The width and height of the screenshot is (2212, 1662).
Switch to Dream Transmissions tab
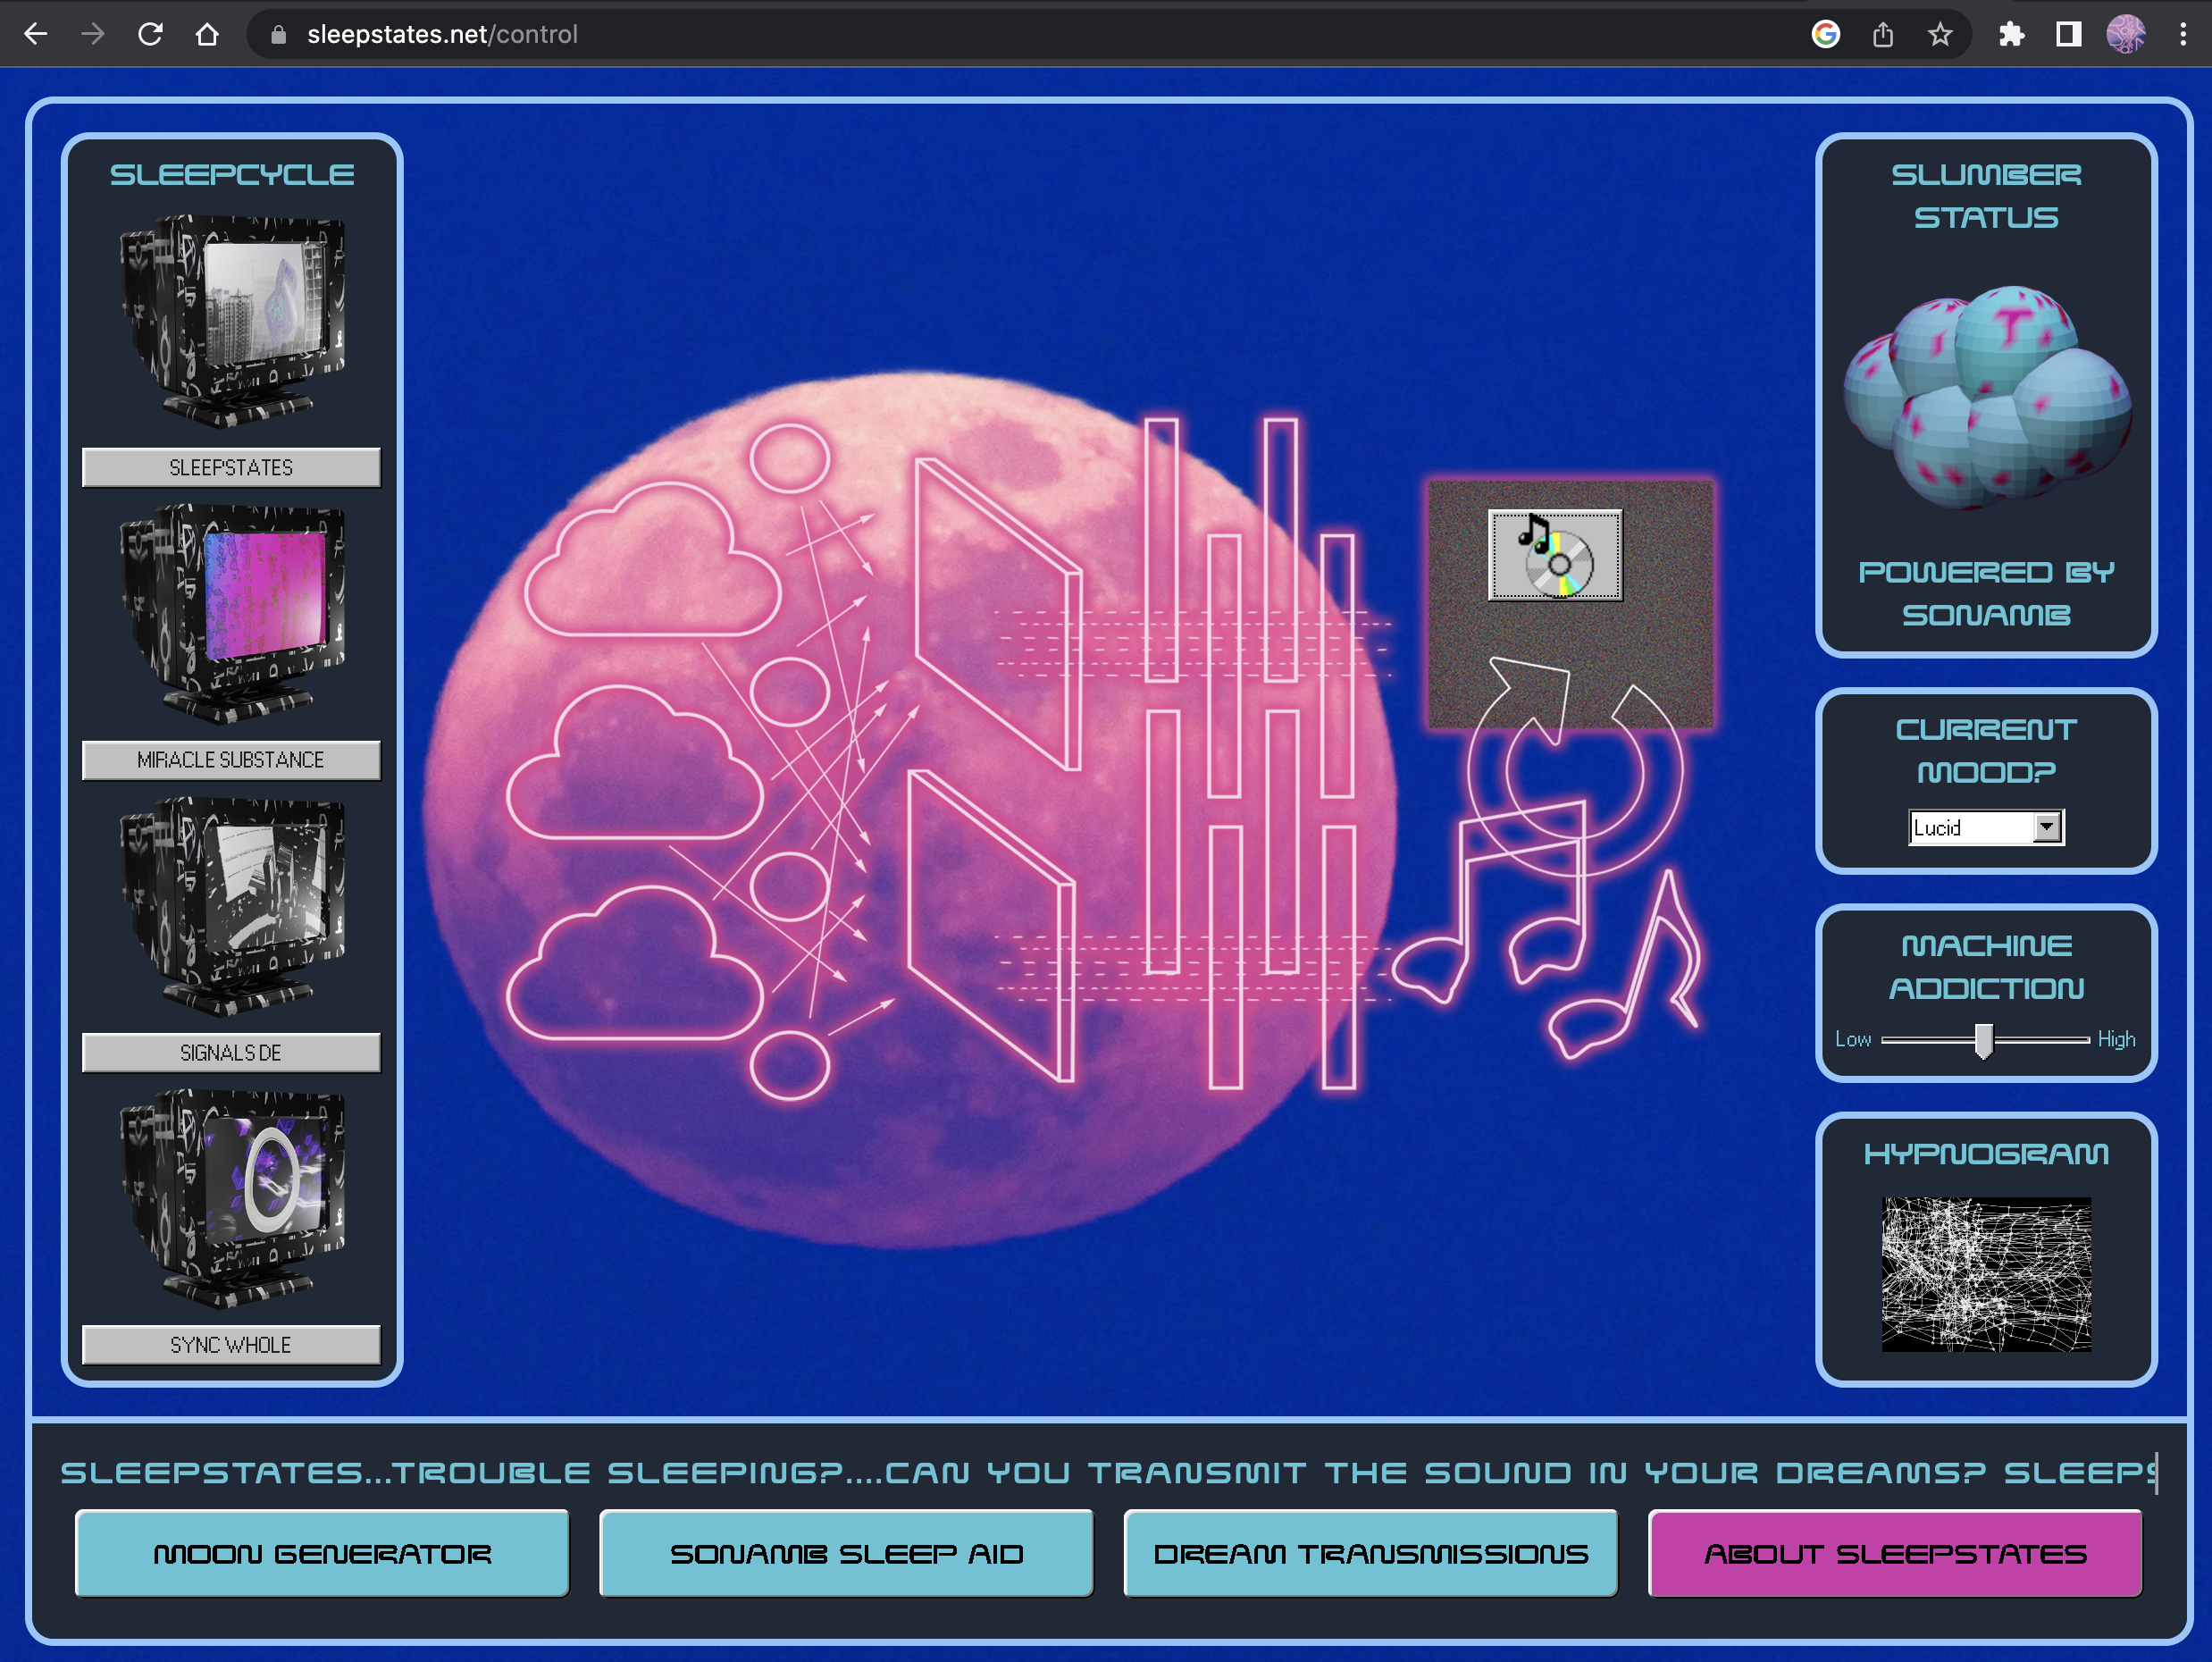(x=1370, y=1553)
